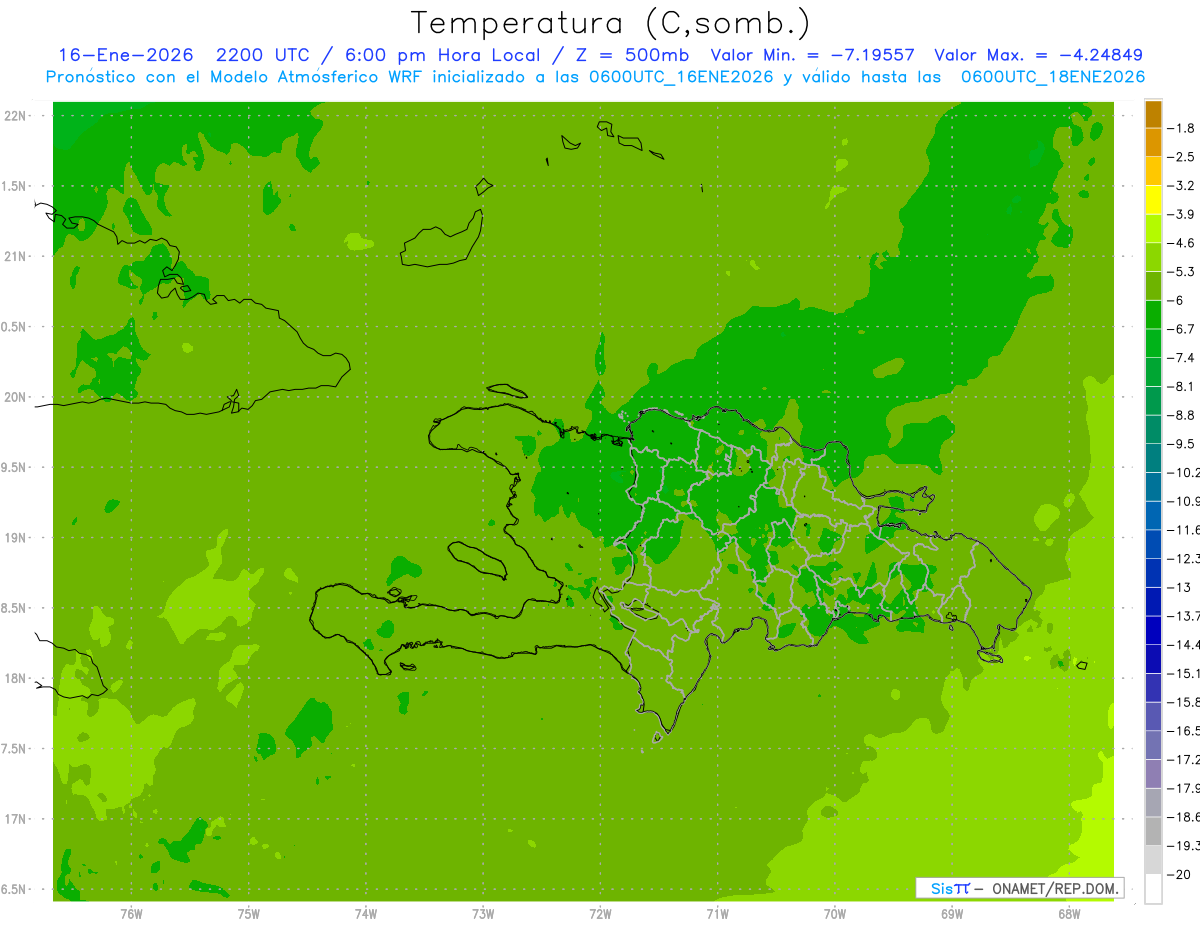
Task: Click the "17N" latitude axis label
Action: 16,820
